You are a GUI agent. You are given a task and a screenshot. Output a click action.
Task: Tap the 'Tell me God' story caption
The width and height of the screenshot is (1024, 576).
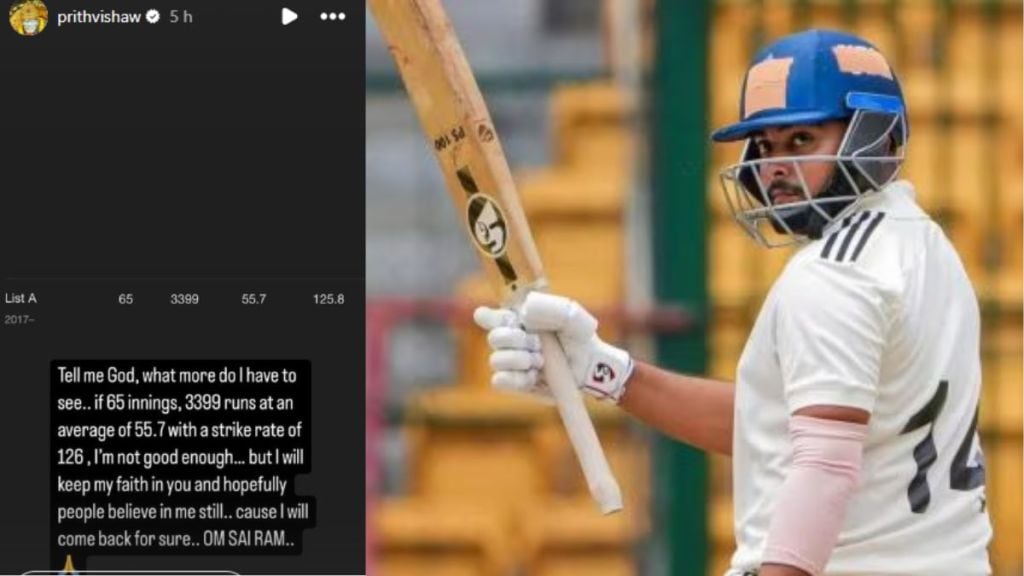coord(182,457)
